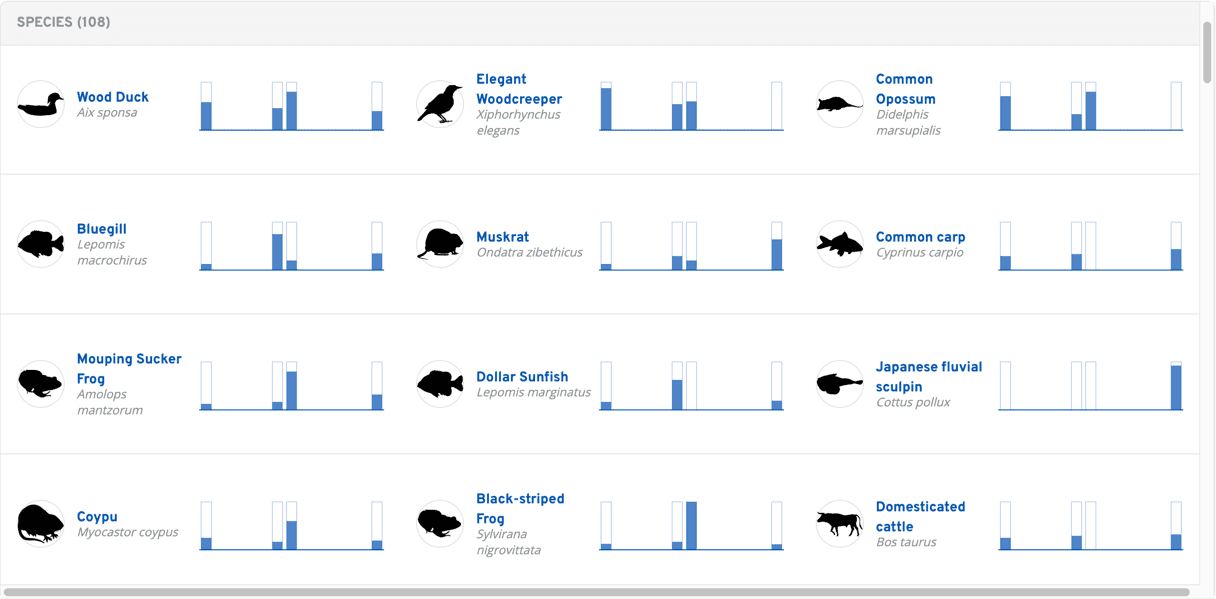
Task: Select the Dollar Sunfish icon
Action: (440, 384)
